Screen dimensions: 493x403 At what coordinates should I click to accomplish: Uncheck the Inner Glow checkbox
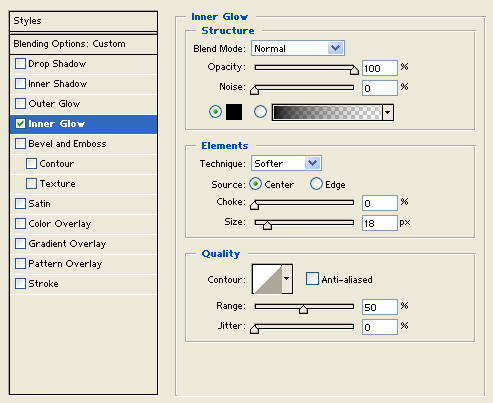point(20,124)
